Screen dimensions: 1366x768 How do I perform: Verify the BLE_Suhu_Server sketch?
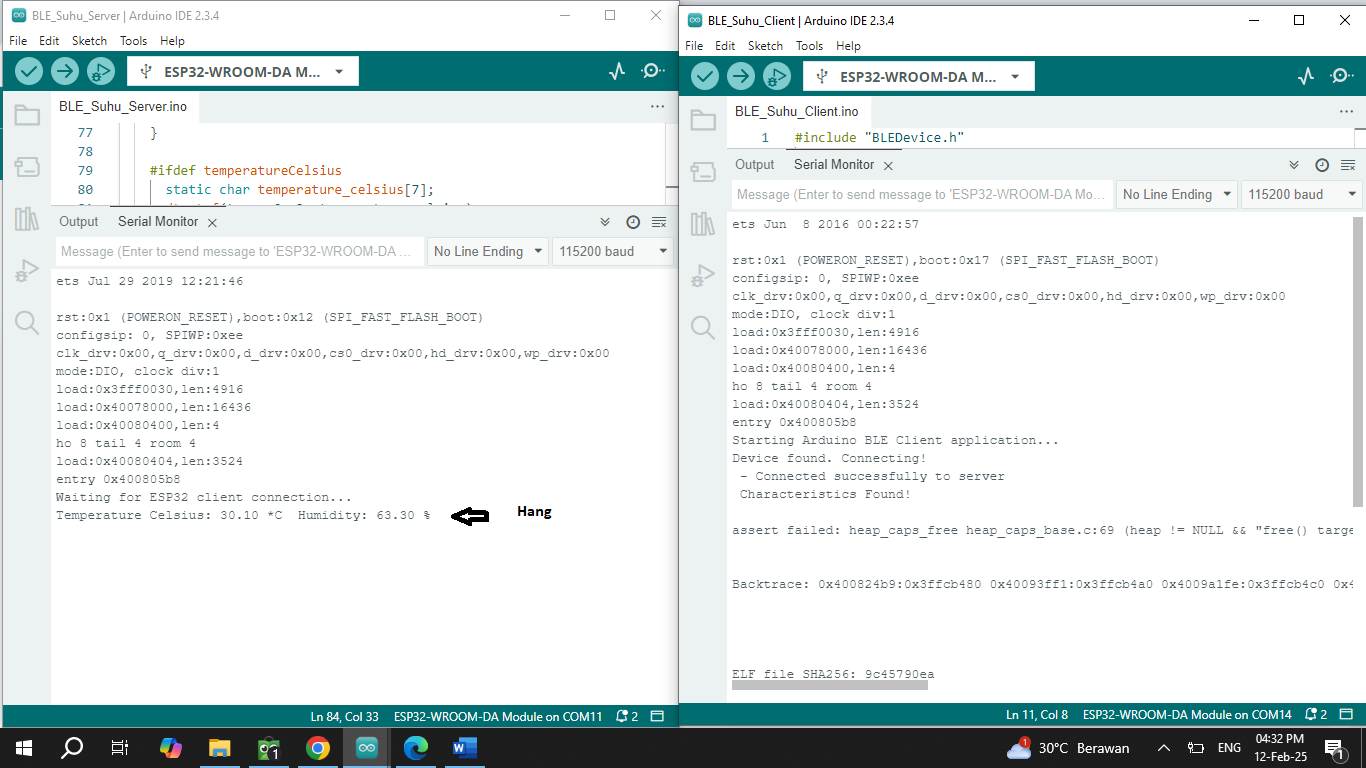[x=28, y=70]
